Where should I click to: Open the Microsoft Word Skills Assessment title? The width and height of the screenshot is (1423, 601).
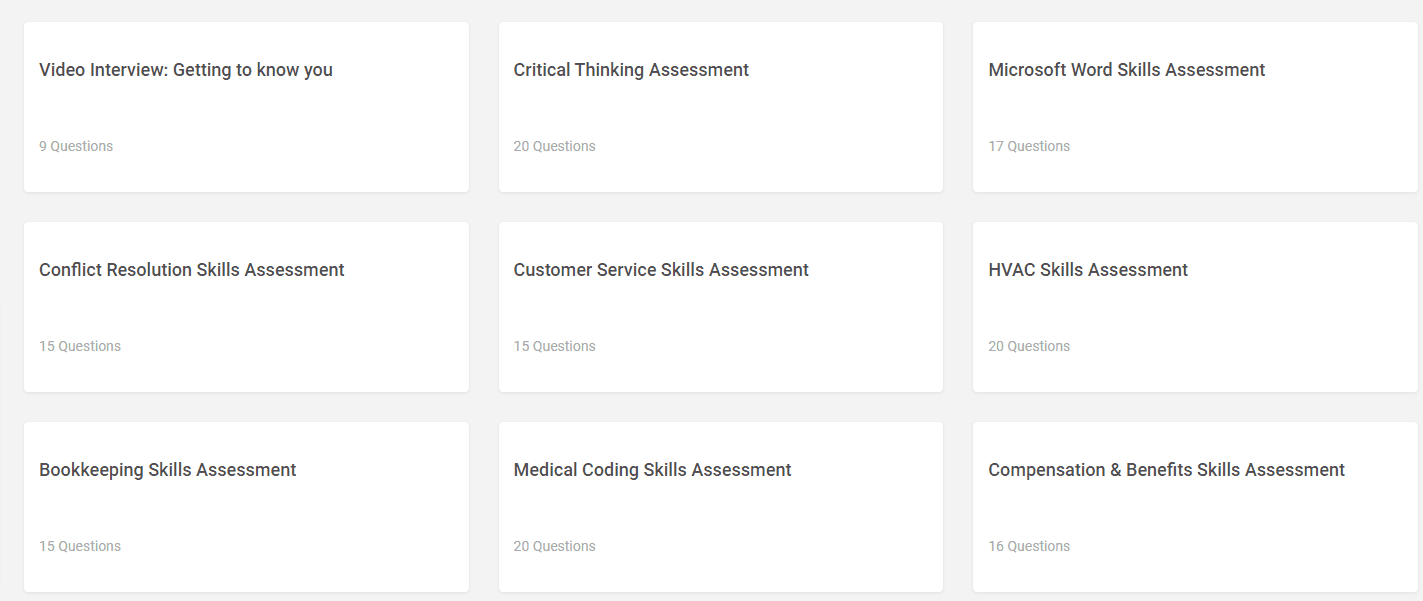tap(1127, 70)
